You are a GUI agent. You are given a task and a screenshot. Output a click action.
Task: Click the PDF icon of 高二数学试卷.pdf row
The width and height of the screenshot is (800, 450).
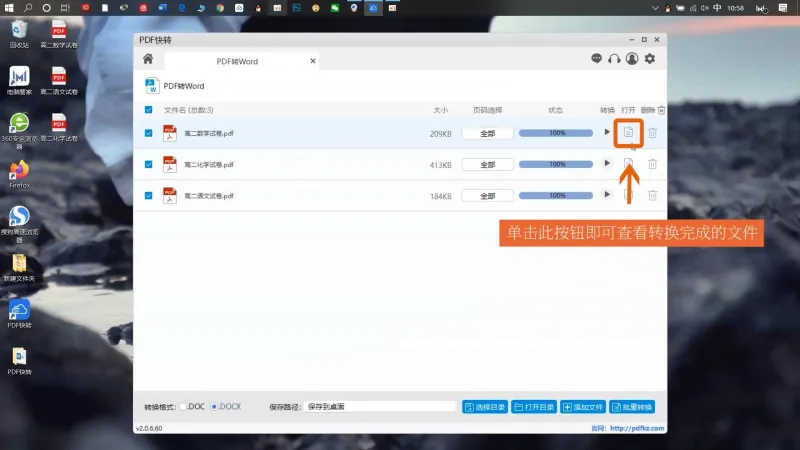169,133
